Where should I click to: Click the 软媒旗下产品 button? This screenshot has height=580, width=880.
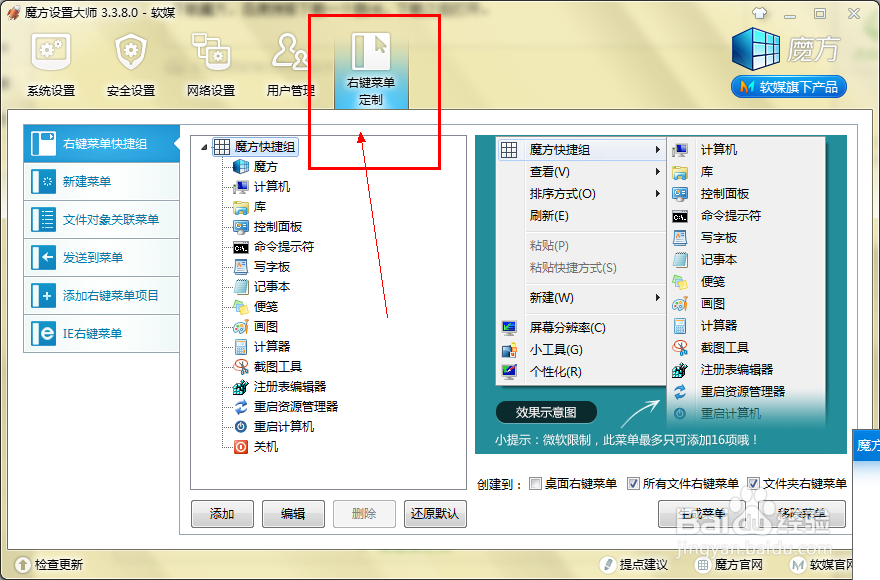[789, 87]
